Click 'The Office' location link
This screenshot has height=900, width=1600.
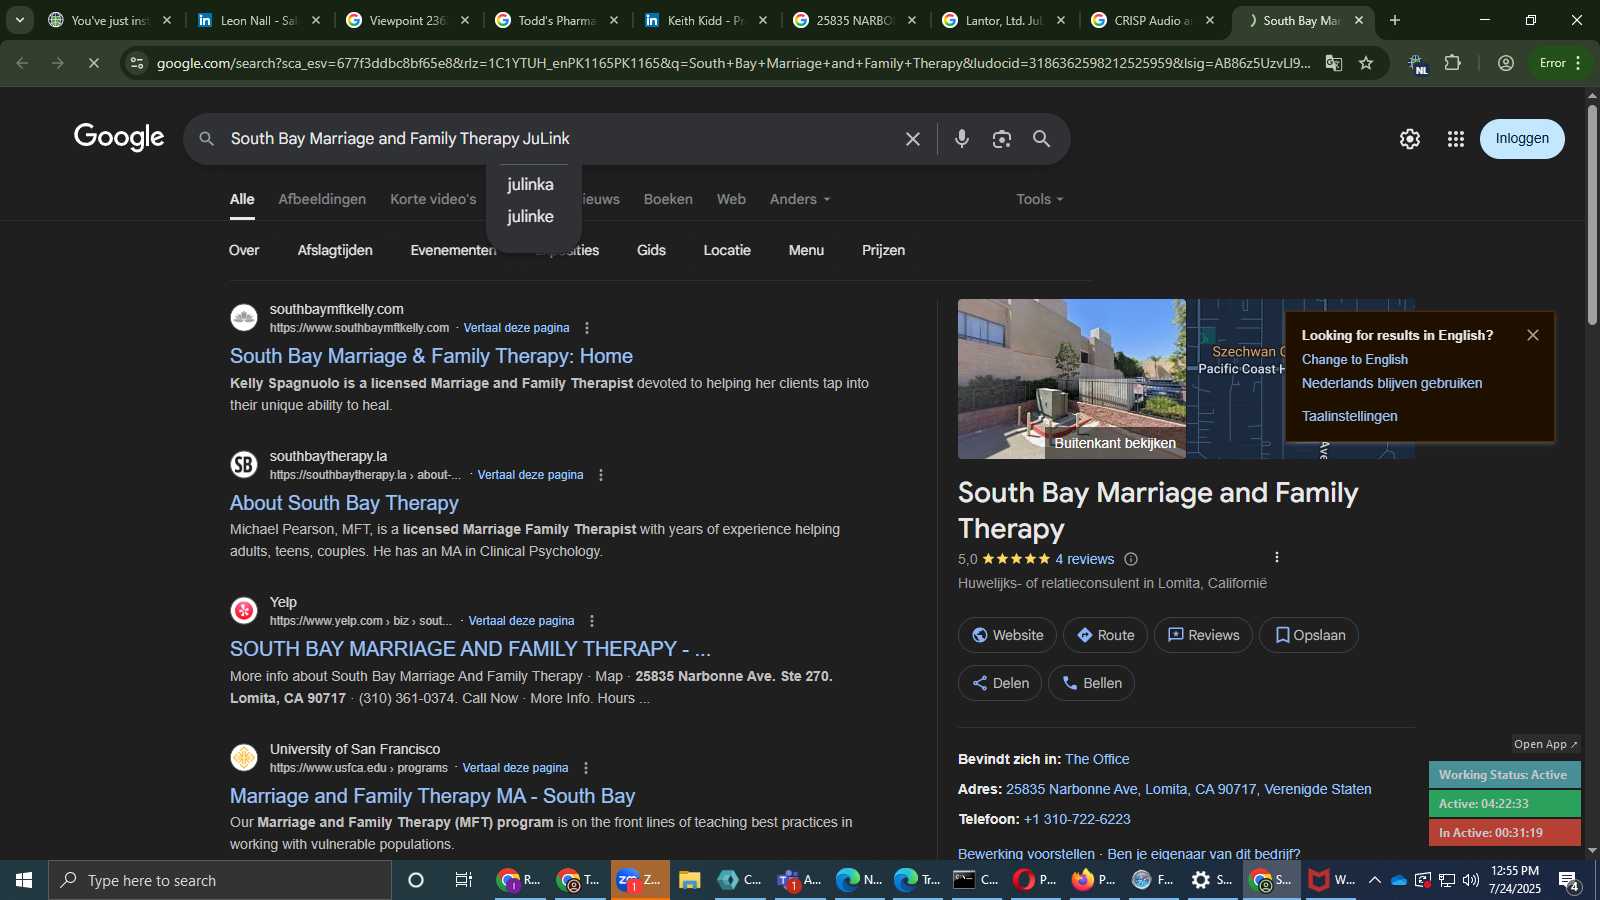pyautogui.click(x=1097, y=759)
